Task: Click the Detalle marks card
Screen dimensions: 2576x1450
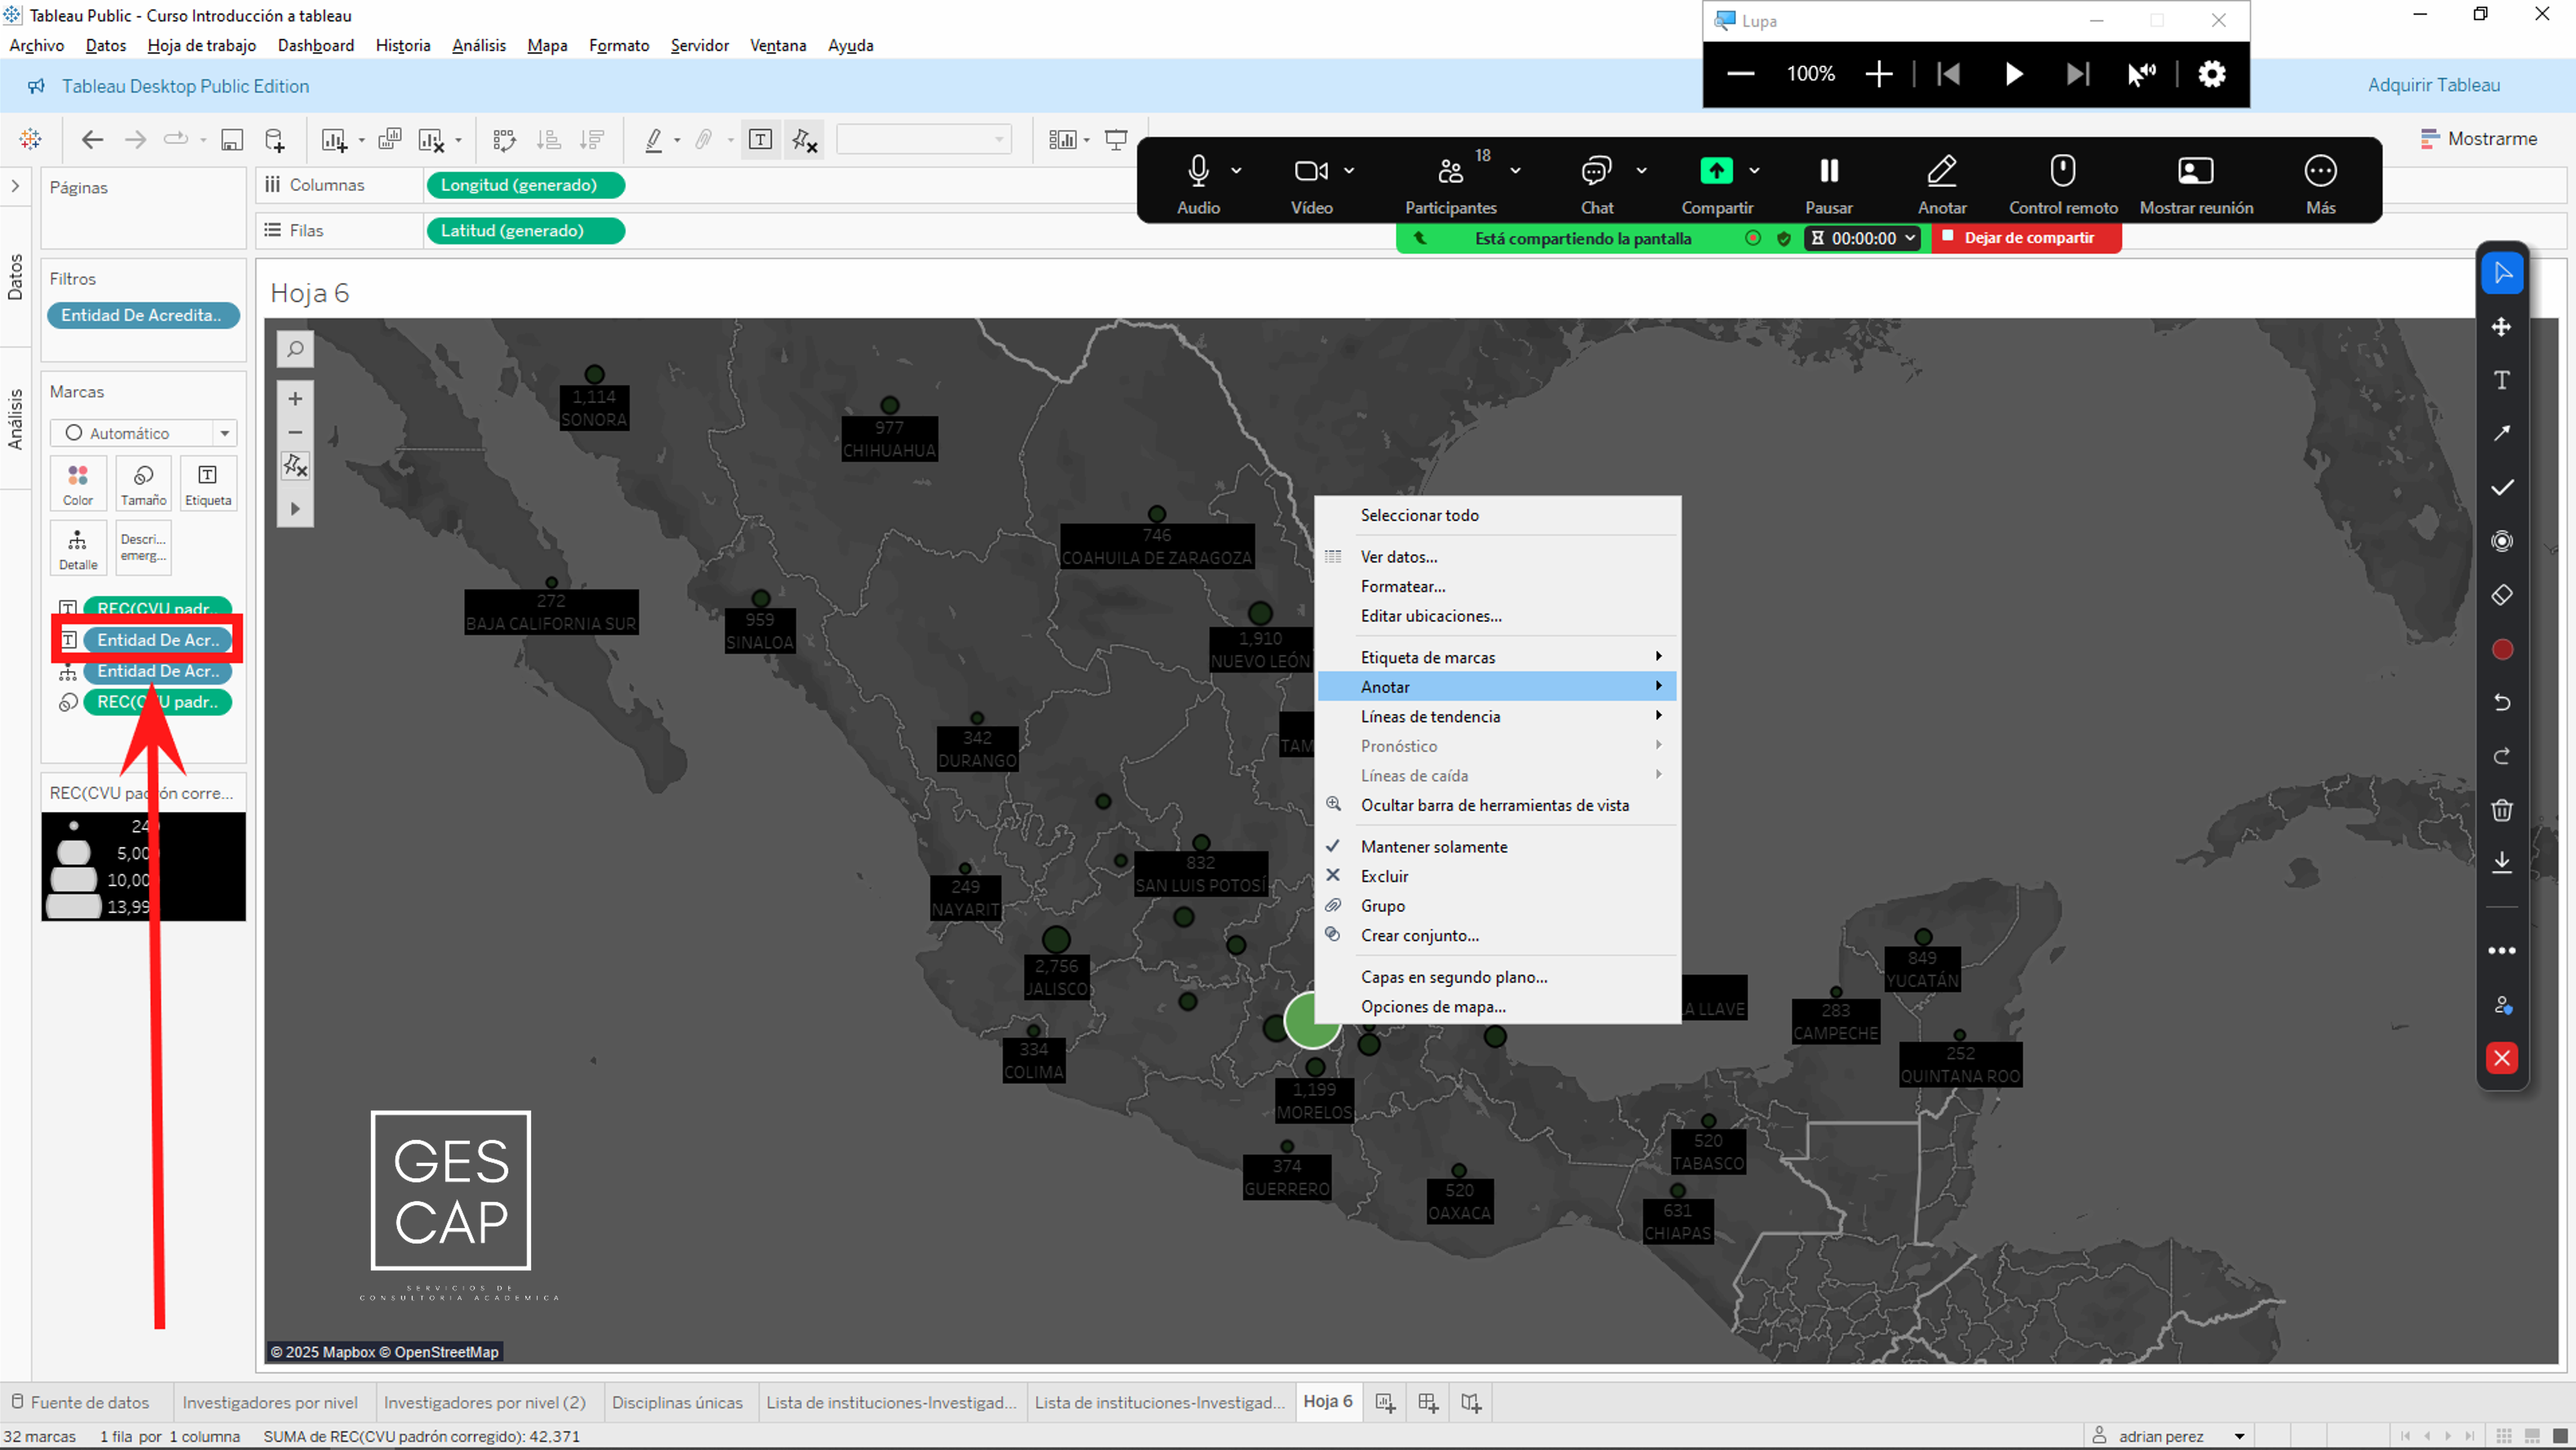Action: click(x=78, y=548)
